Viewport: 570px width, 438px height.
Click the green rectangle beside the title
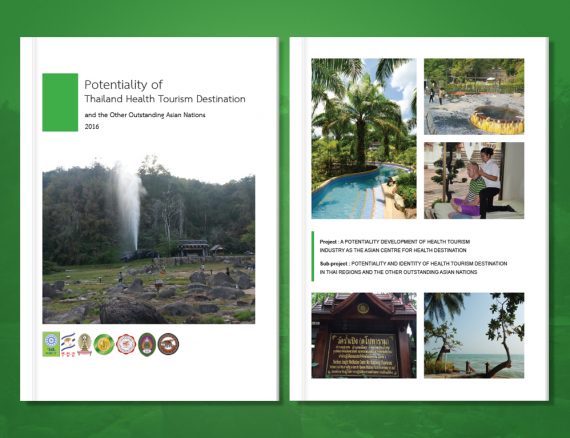60,102
